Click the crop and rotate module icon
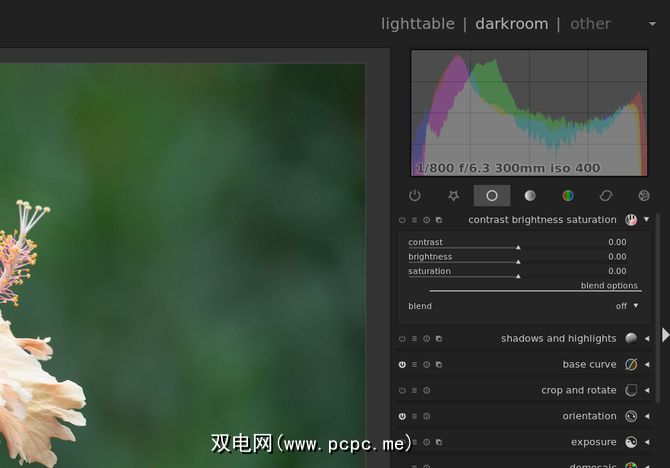This screenshot has width=670, height=468. pyautogui.click(x=631, y=390)
